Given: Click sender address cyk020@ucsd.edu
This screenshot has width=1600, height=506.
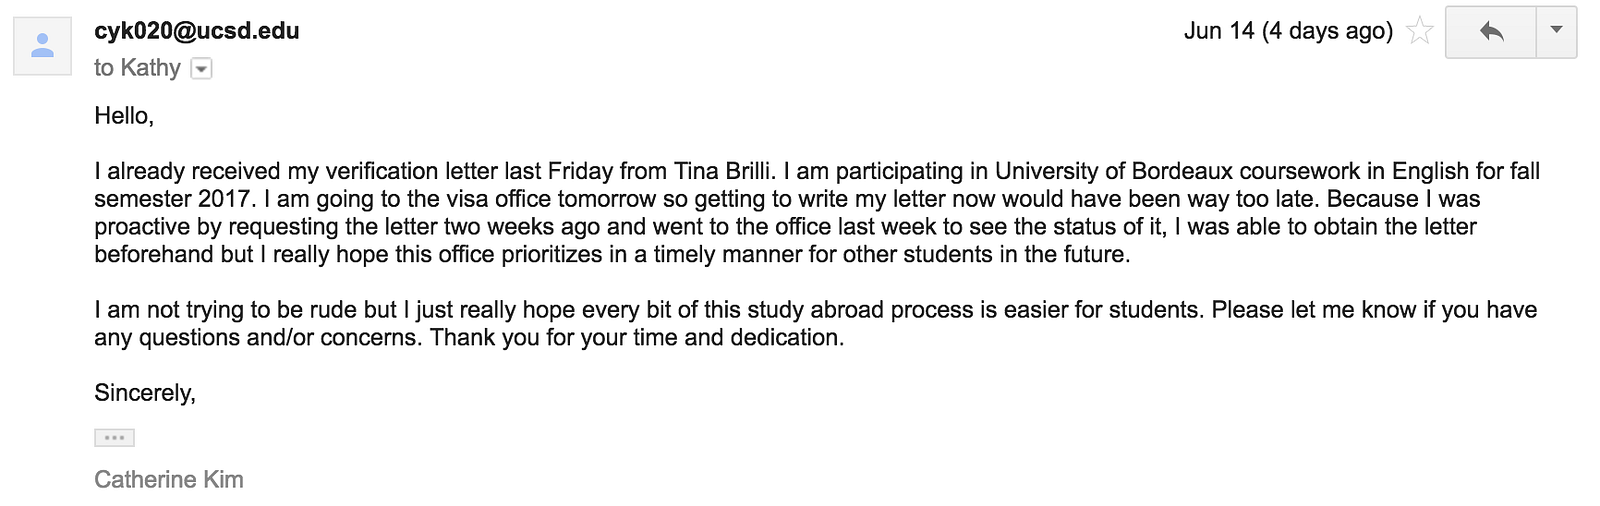Looking at the screenshot, I should tap(197, 31).
